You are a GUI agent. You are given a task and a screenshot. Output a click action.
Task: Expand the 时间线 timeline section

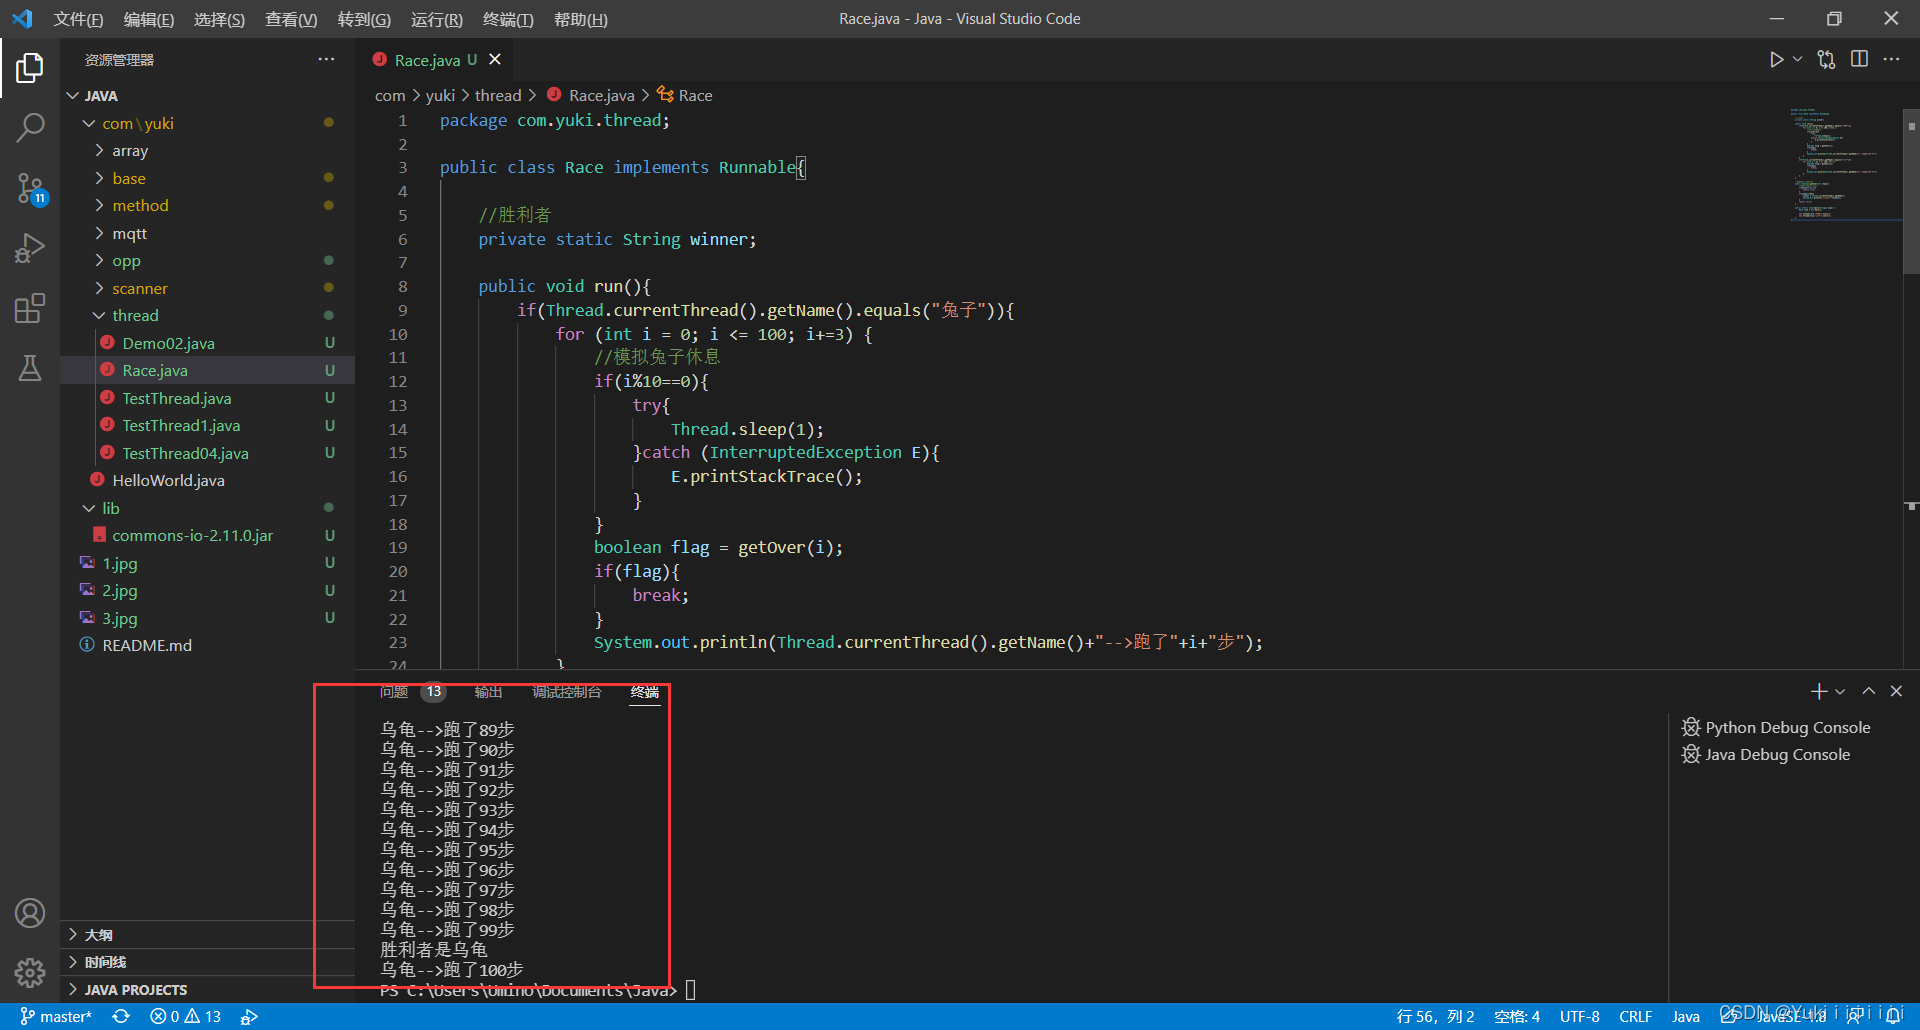tap(207, 962)
